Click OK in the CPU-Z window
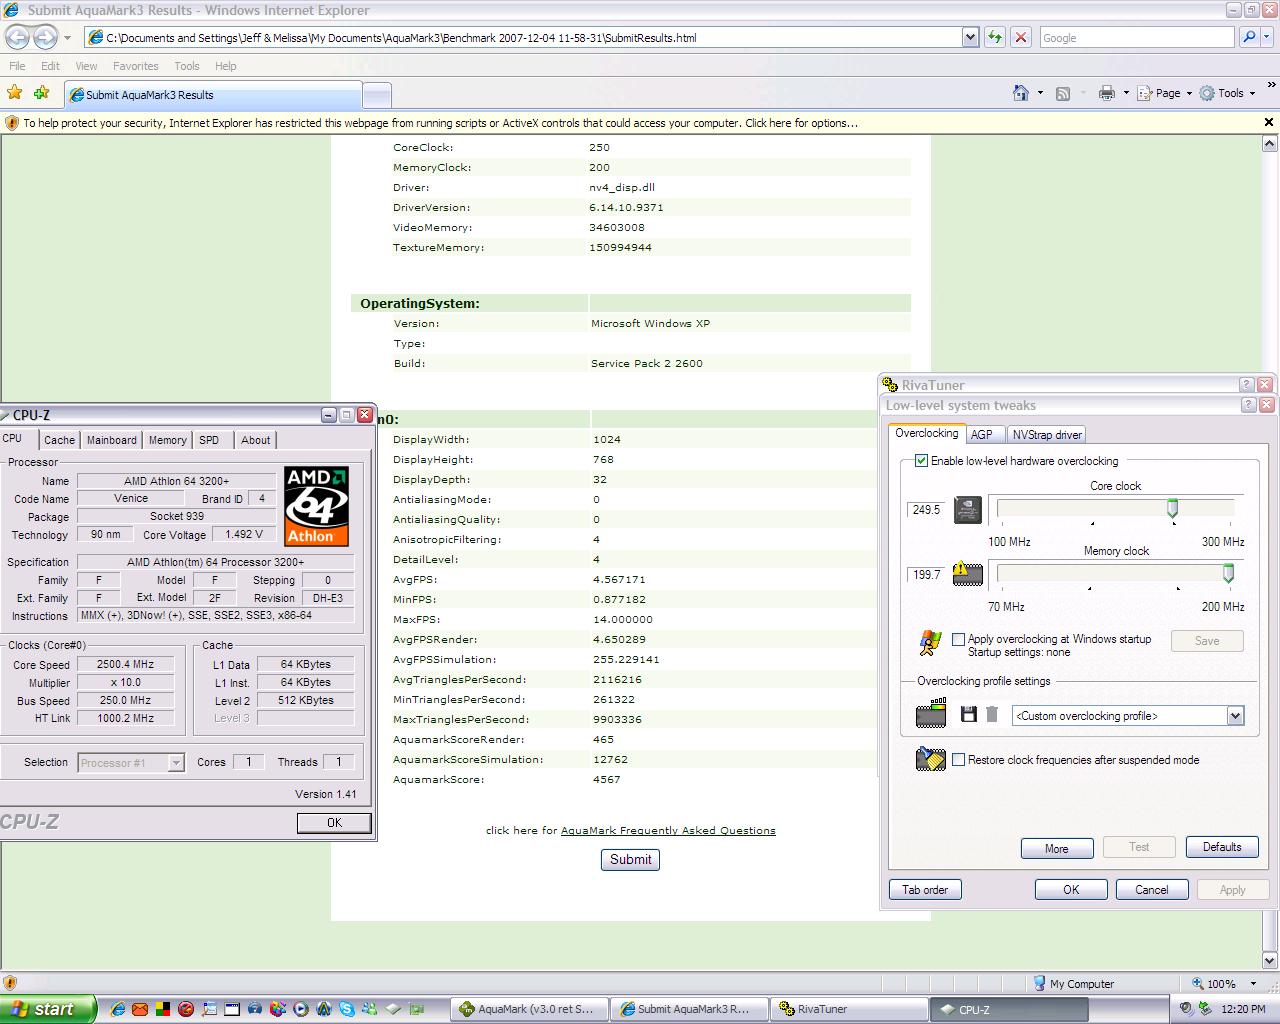The height and width of the screenshot is (1024, 1280). point(334,822)
